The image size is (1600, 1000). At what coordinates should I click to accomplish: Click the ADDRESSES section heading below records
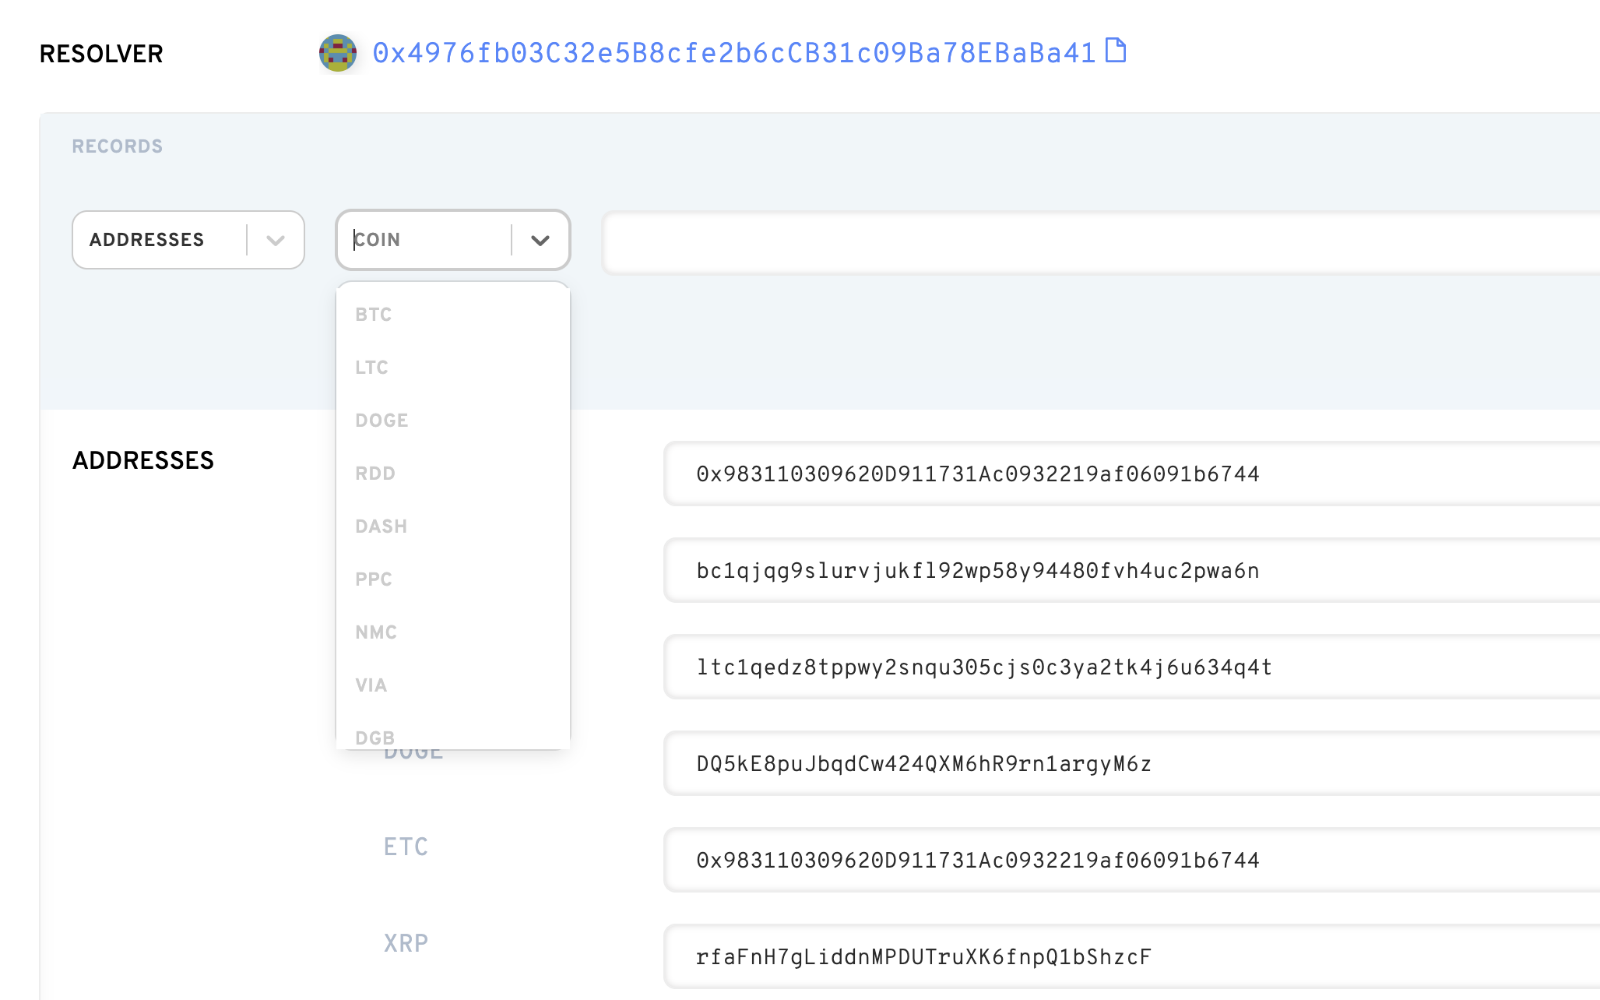click(143, 460)
